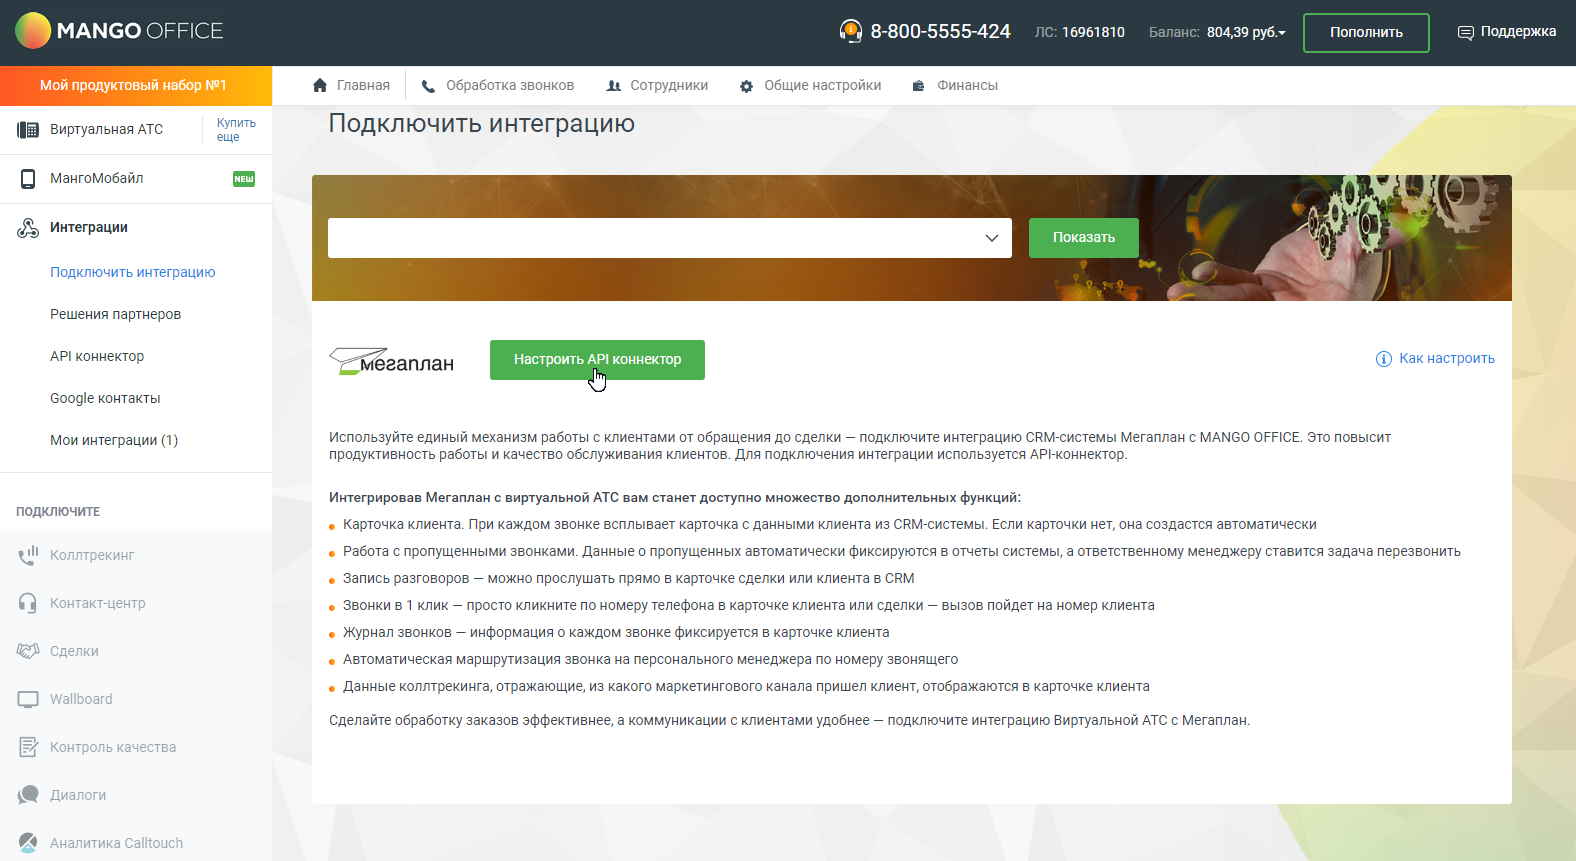
Task: Click the Общие настройки gear icon
Action: point(746,86)
